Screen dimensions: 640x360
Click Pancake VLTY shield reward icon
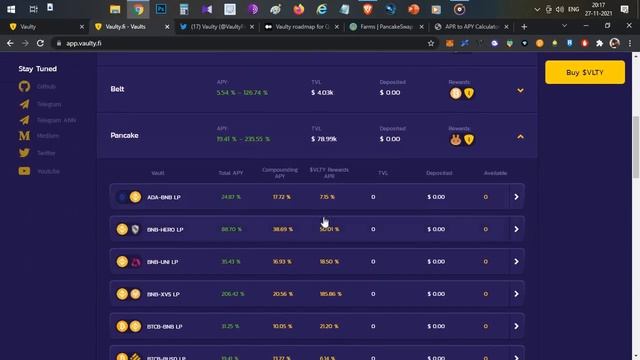pos(469,140)
